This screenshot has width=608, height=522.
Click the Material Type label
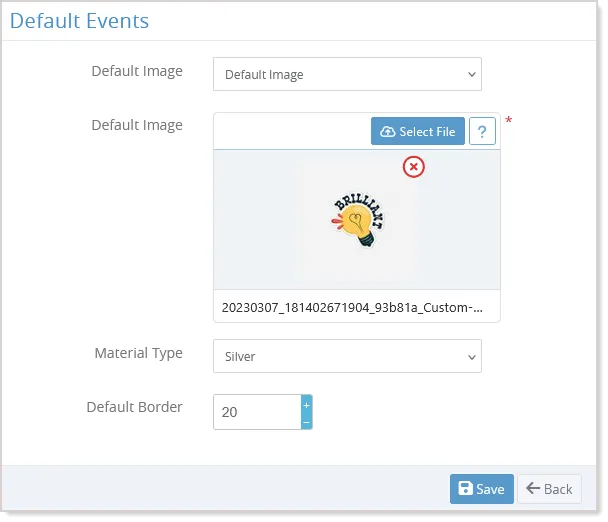point(138,353)
